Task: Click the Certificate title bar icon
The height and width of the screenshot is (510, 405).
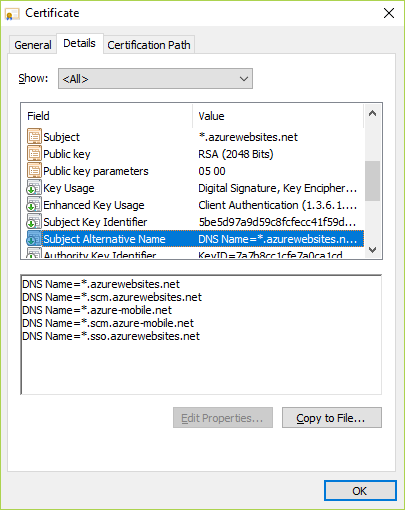Action: tap(13, 14)
